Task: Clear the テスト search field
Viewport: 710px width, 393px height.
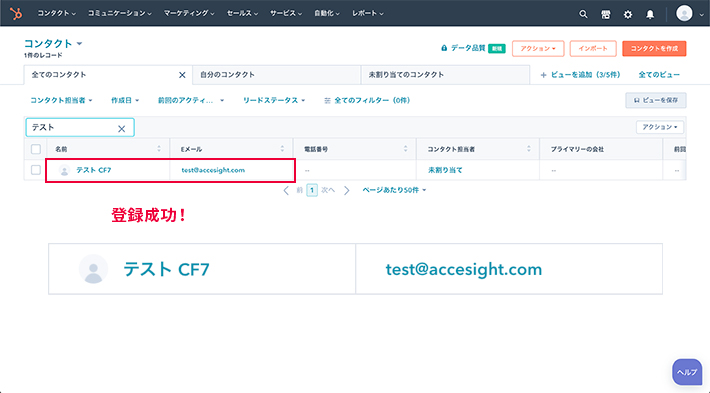Action: pos(121,129)
